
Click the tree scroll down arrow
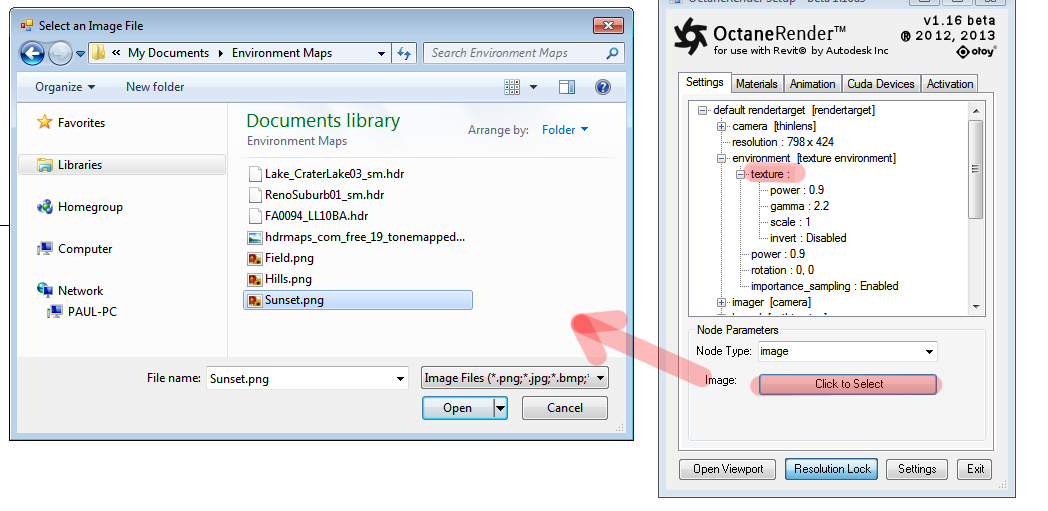point(976,307)
